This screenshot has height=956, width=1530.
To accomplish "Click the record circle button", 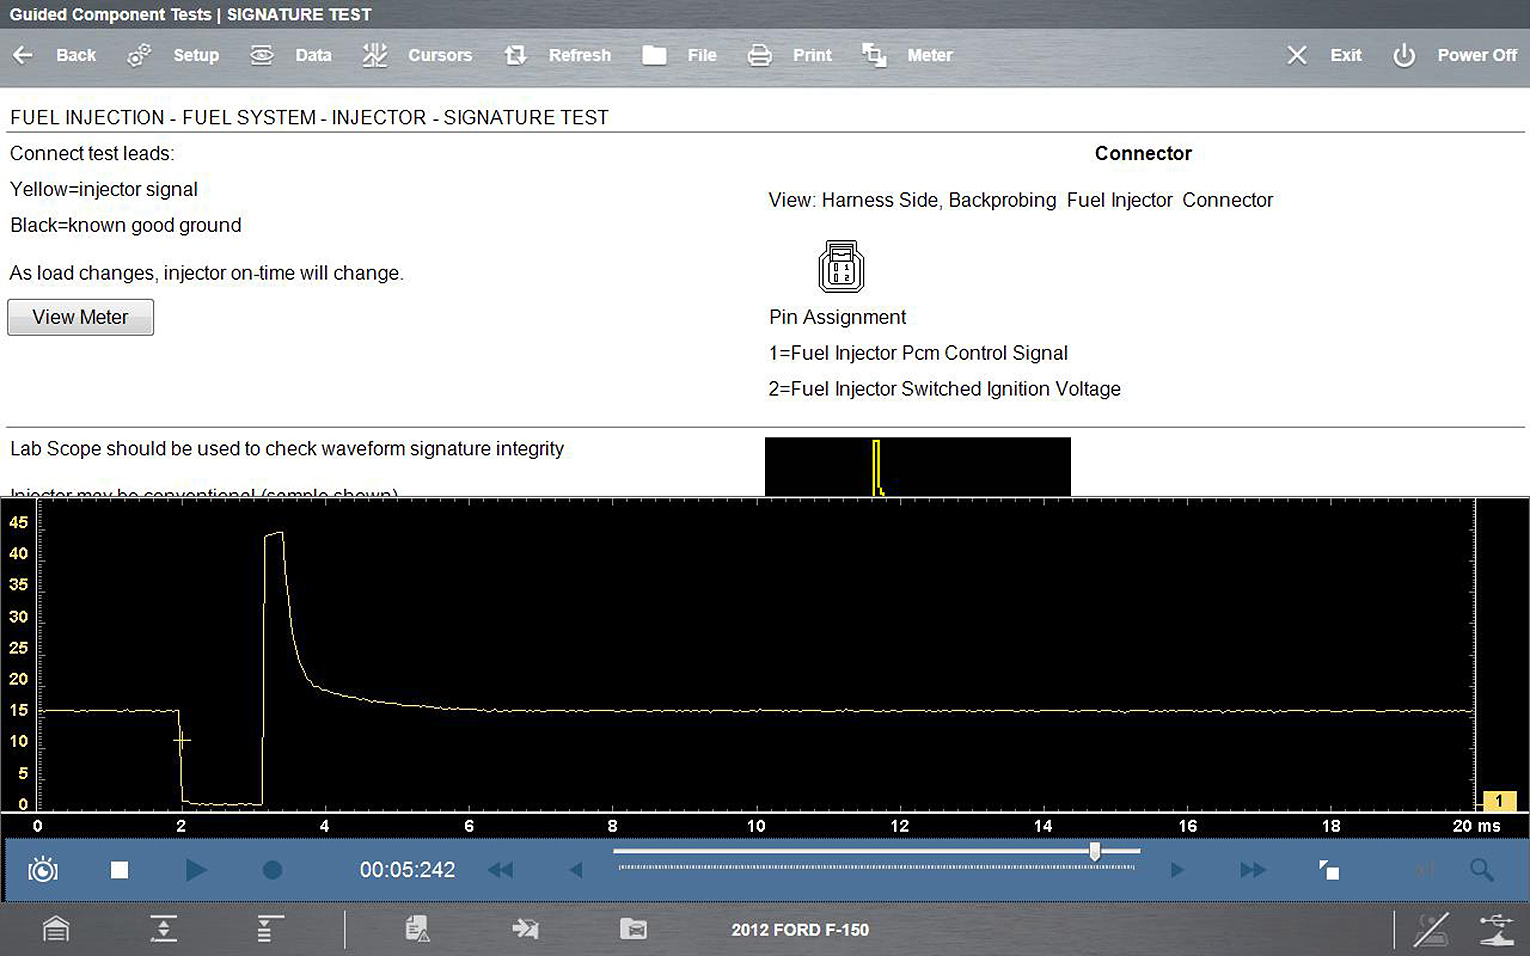I will click(x=272, y=870).
